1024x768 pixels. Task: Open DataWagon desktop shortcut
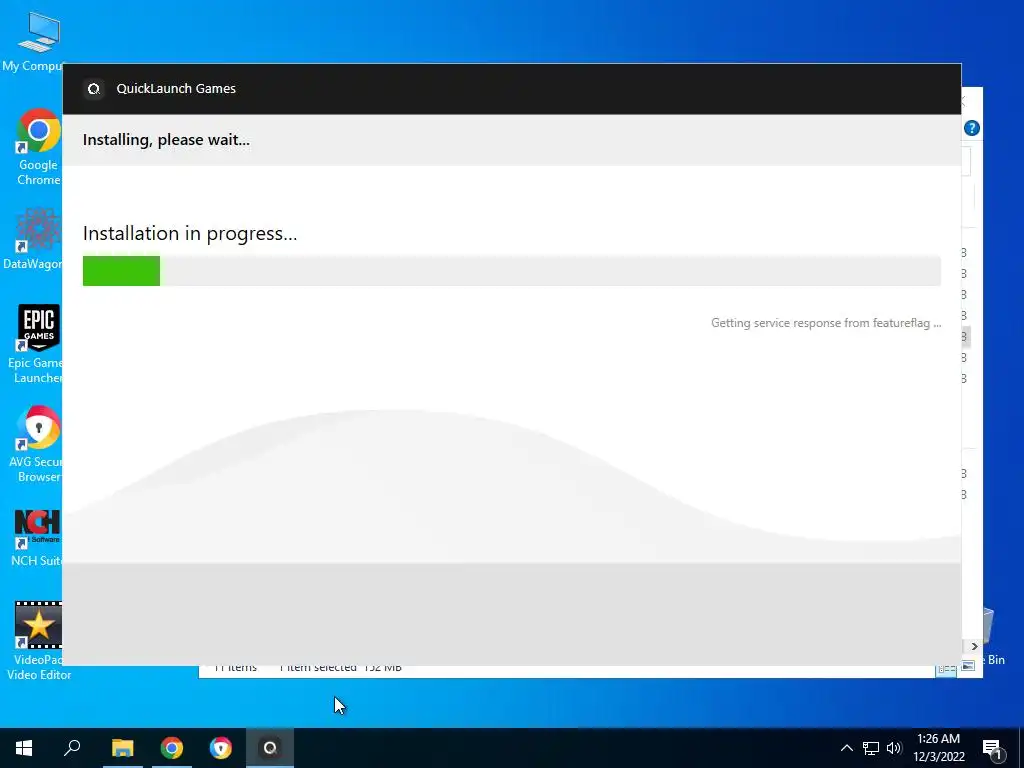(34, 240)
